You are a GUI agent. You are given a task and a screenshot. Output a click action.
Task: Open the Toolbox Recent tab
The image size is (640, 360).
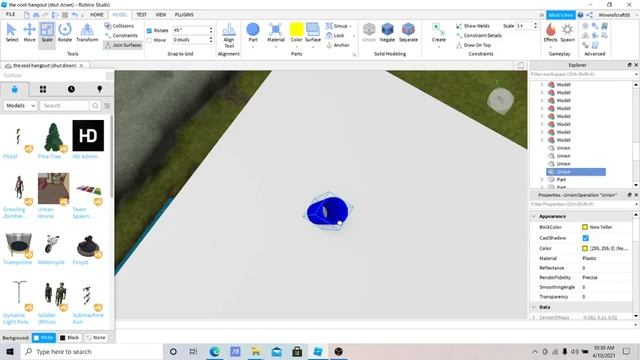(71, 89)
